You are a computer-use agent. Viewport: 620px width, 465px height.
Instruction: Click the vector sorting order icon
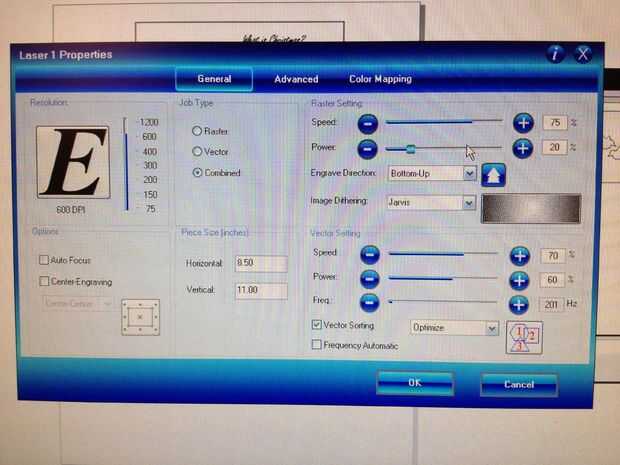(x=524, y=337)
